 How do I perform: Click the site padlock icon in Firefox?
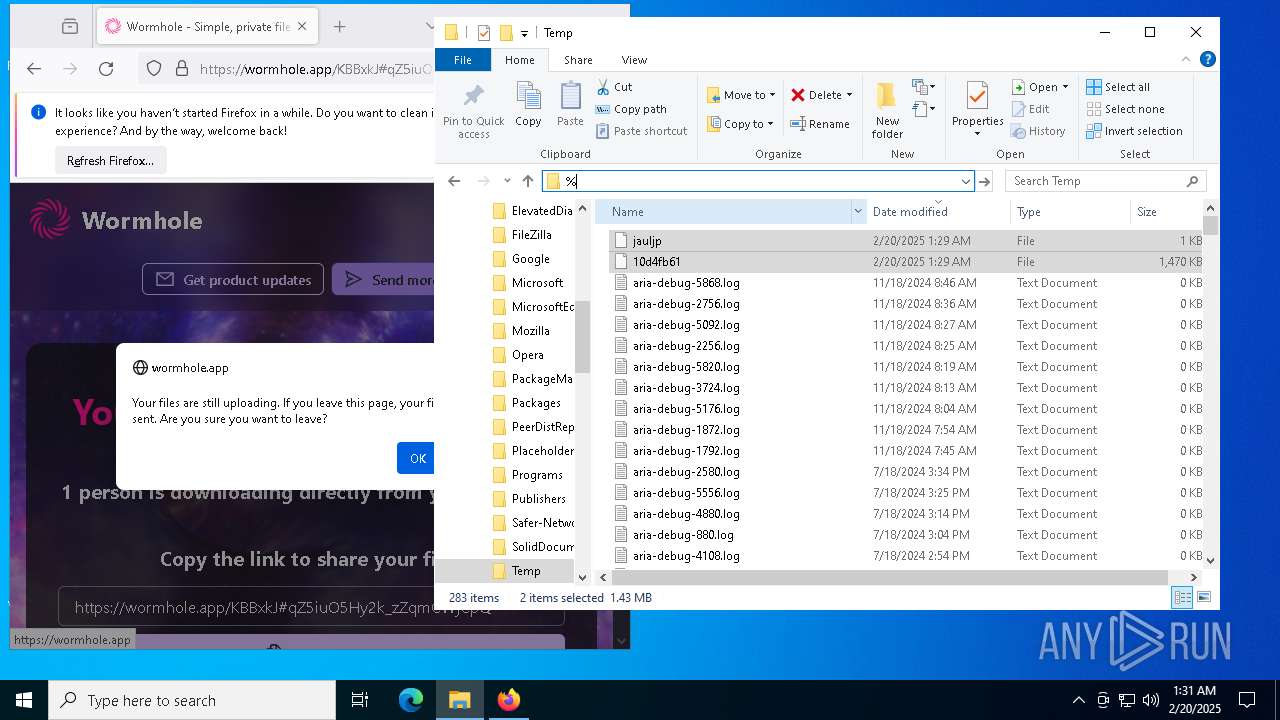(182, 69)
